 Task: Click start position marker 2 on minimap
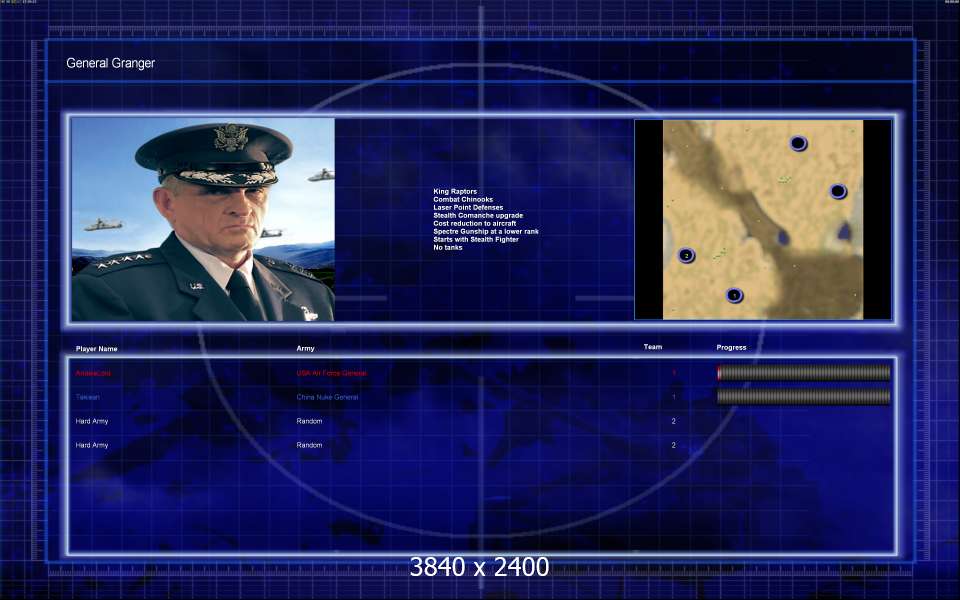point(686,255)
